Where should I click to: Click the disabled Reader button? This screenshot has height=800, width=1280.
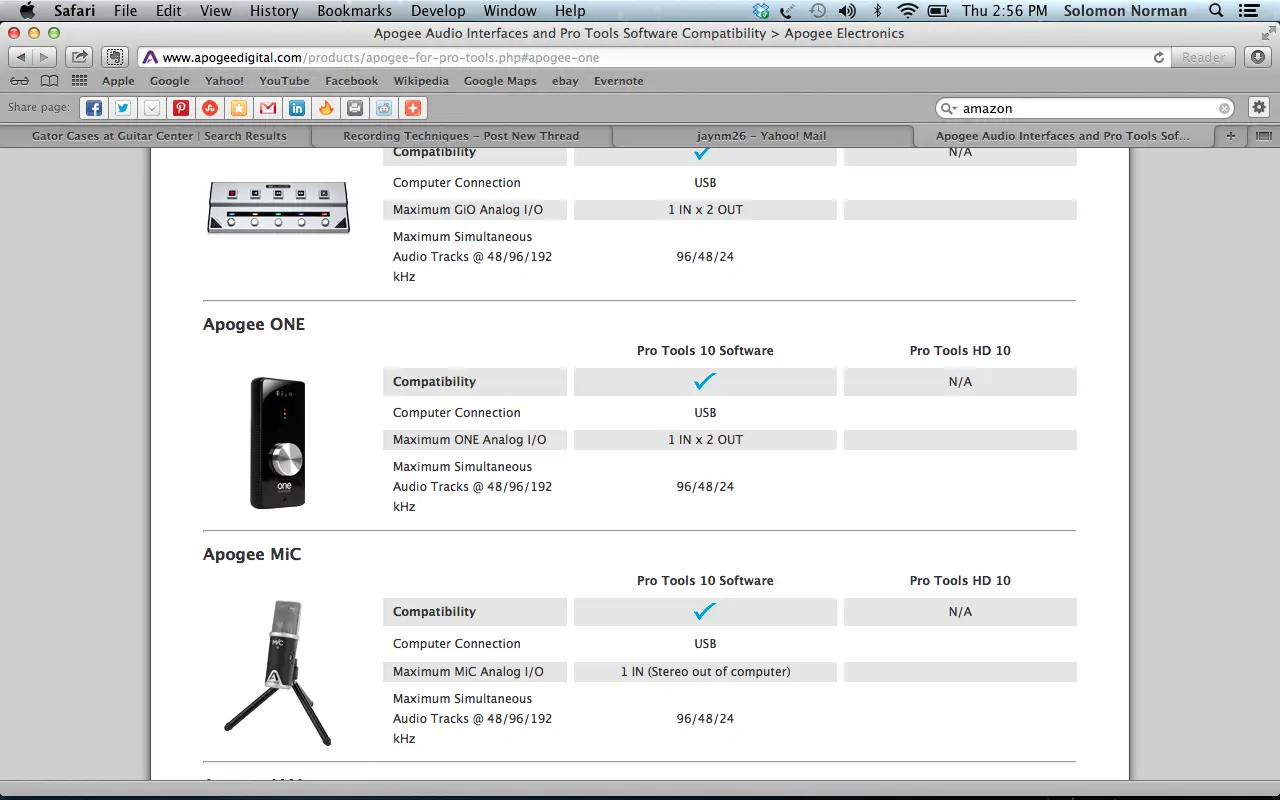click(x=1203, y=57)
